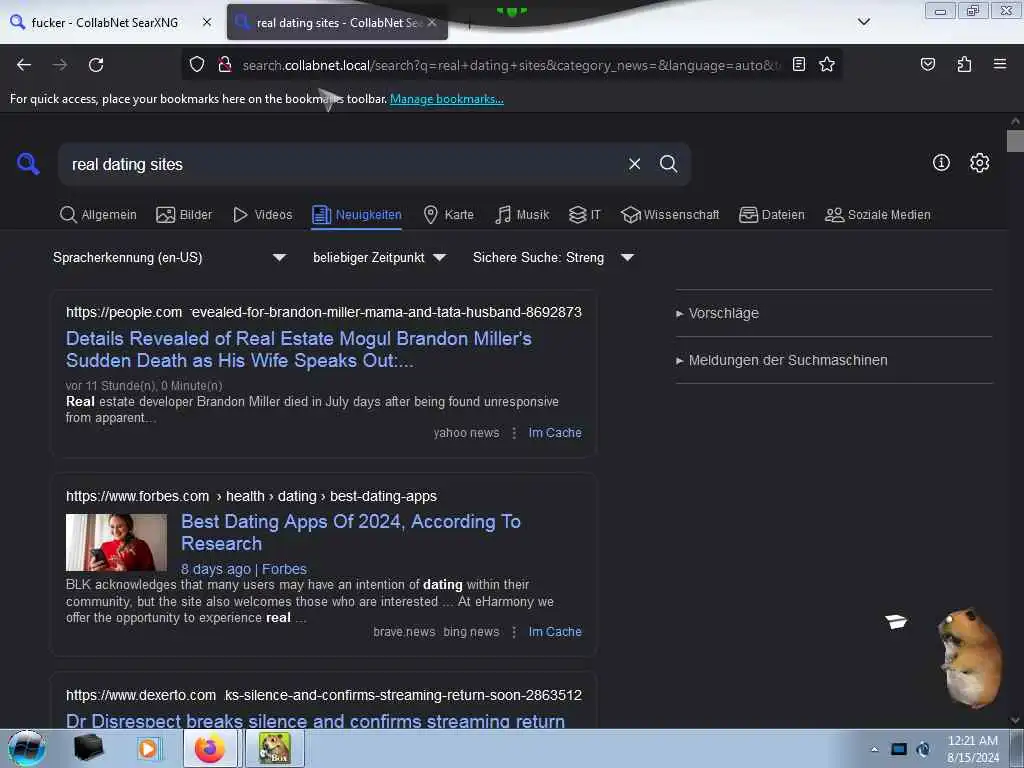
Task: Open the Extensions puzzle icon
Action: pyautogui.click(x=964, y=64)
